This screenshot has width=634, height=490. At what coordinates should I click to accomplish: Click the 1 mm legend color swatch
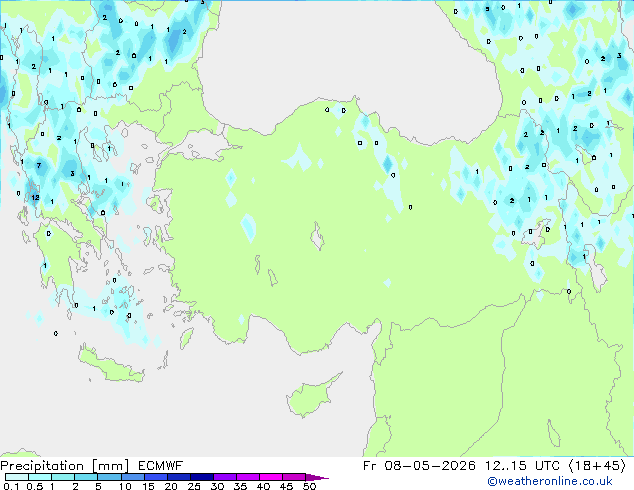pos(63,477)
